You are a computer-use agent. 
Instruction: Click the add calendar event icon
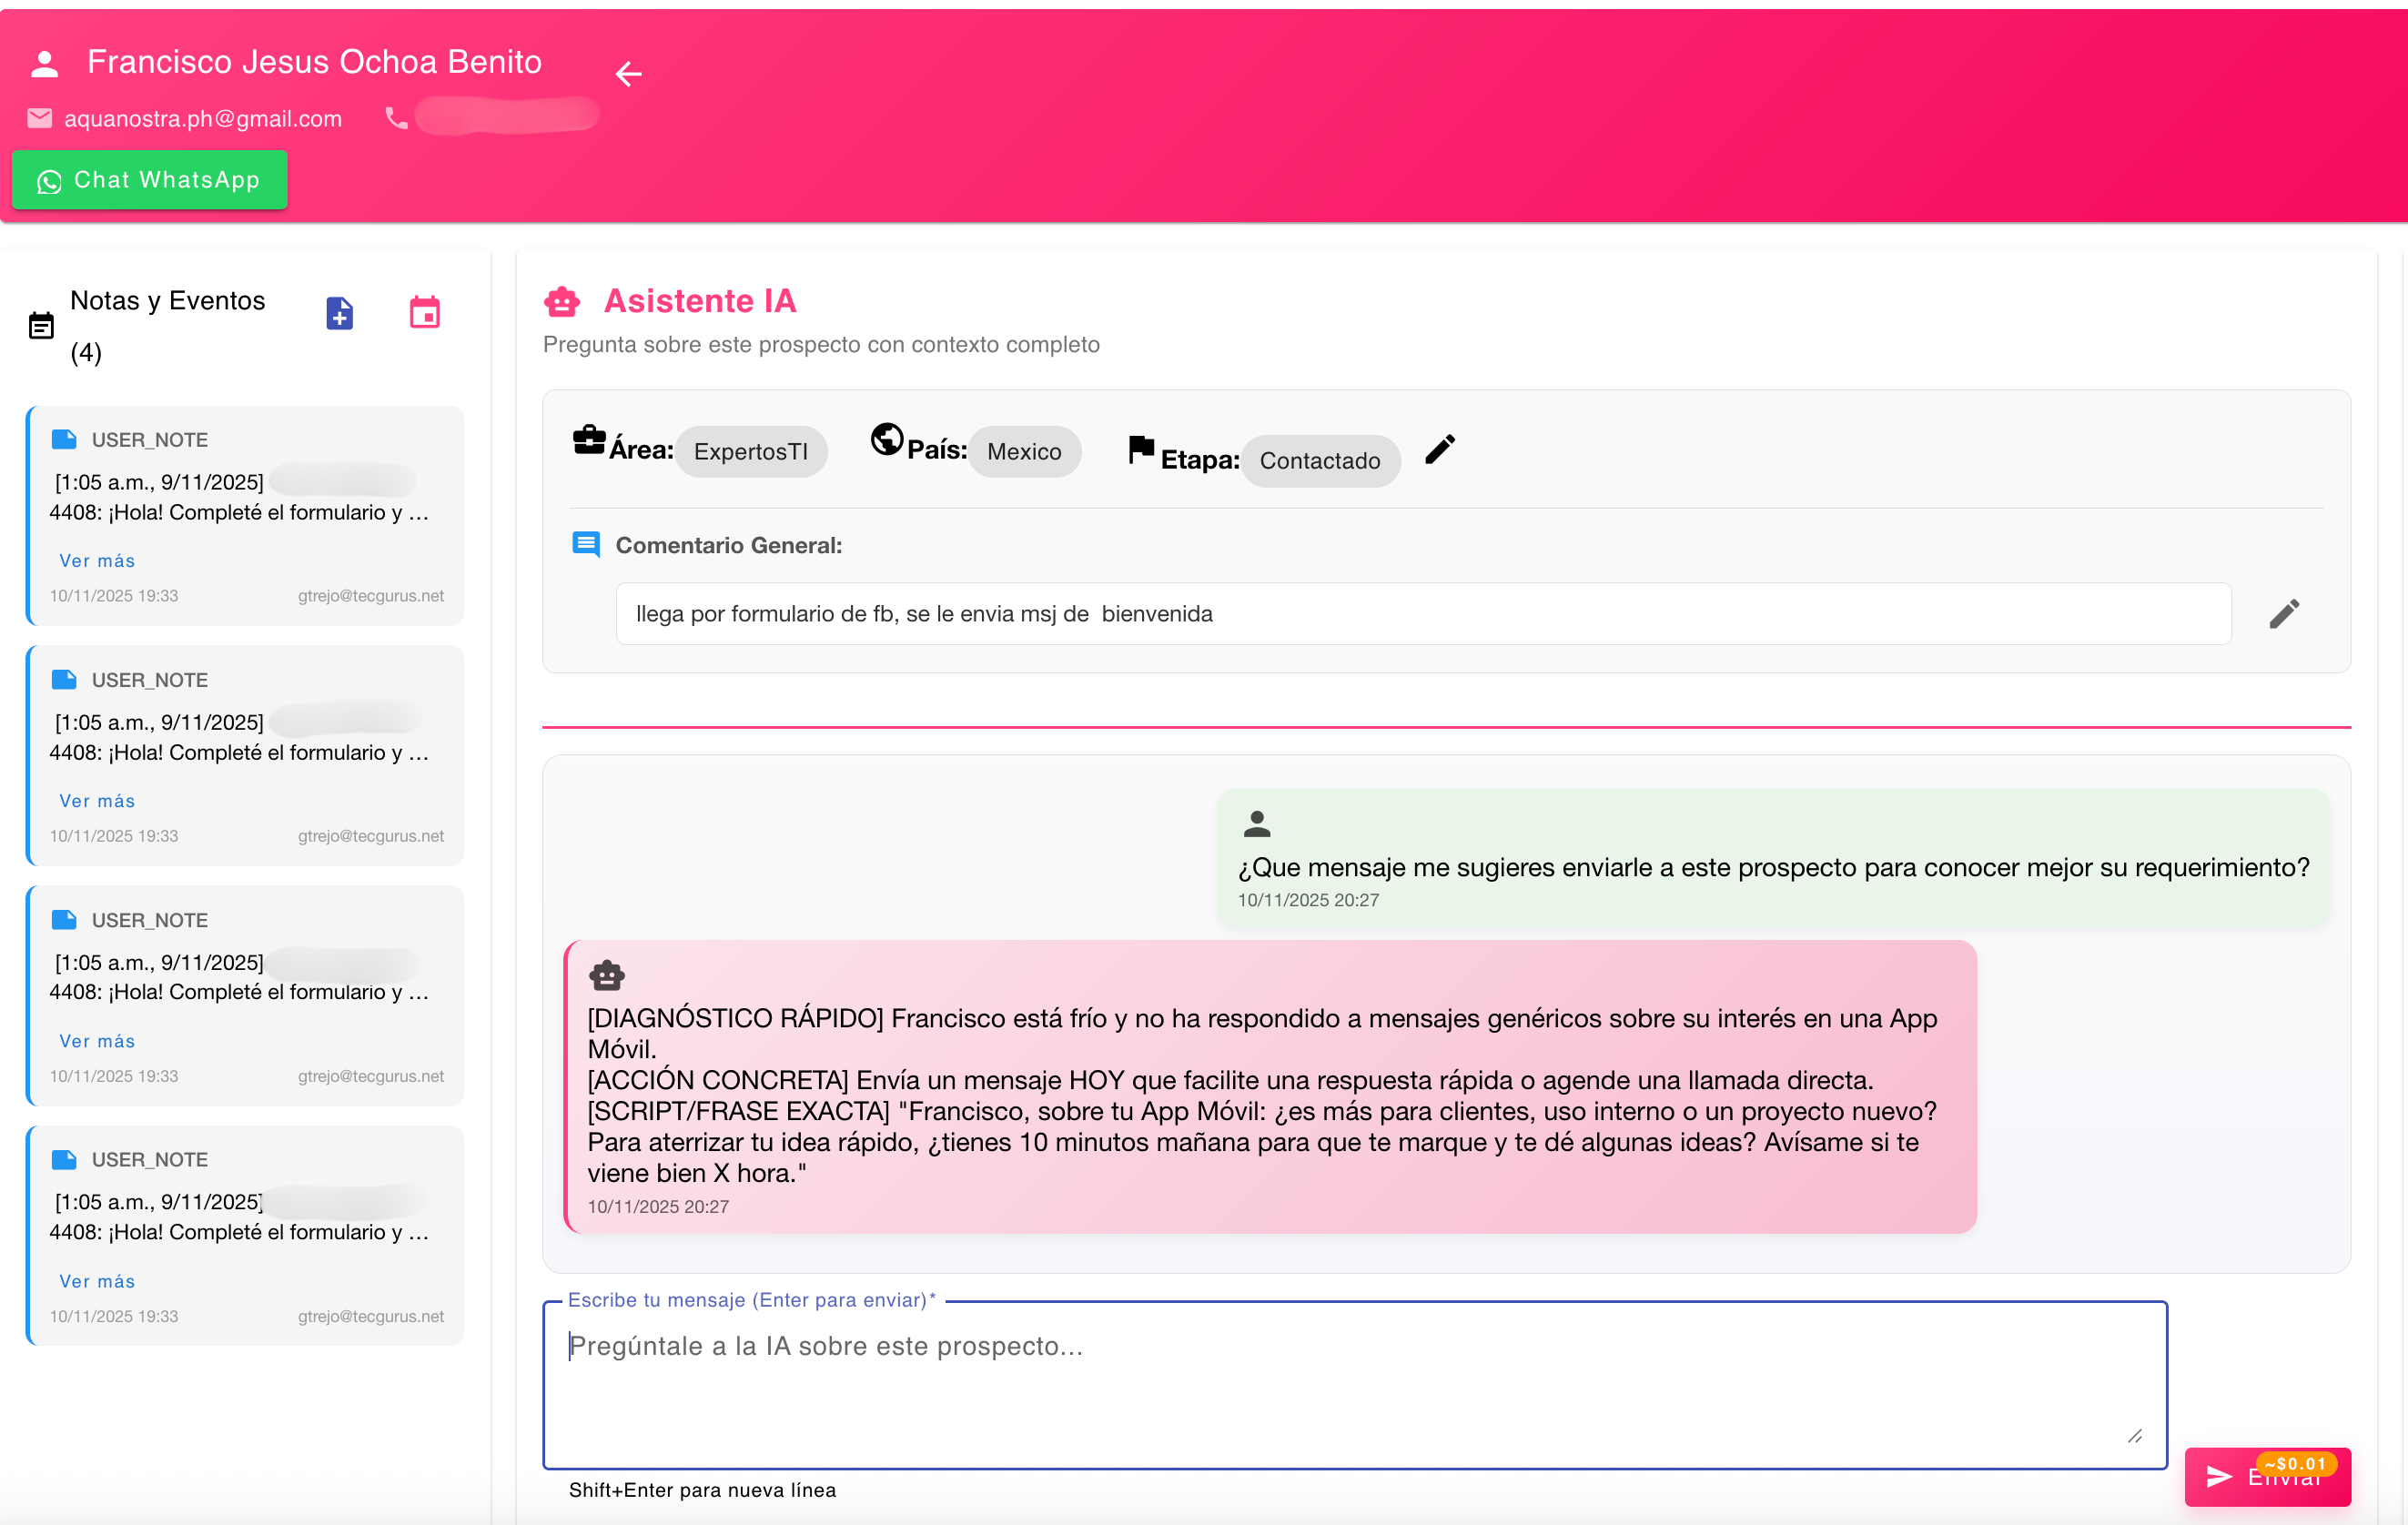[x=424, y=313]
